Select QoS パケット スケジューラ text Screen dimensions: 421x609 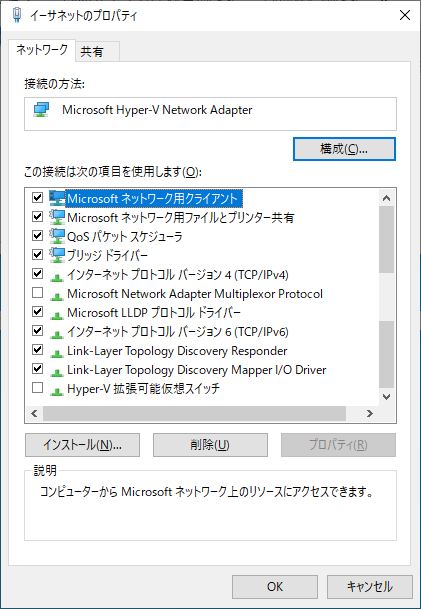pyautogui.click(x=125, y=237)
